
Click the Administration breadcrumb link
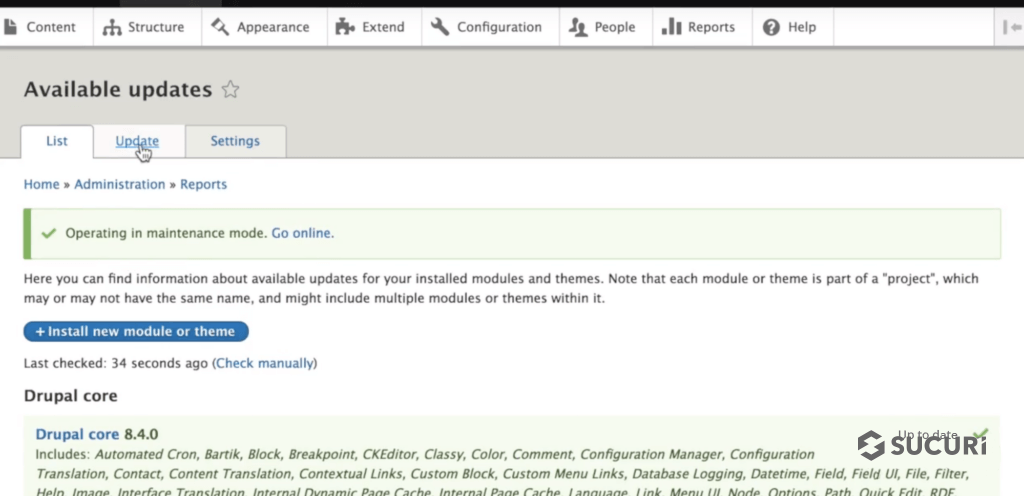tap(120, 184)
